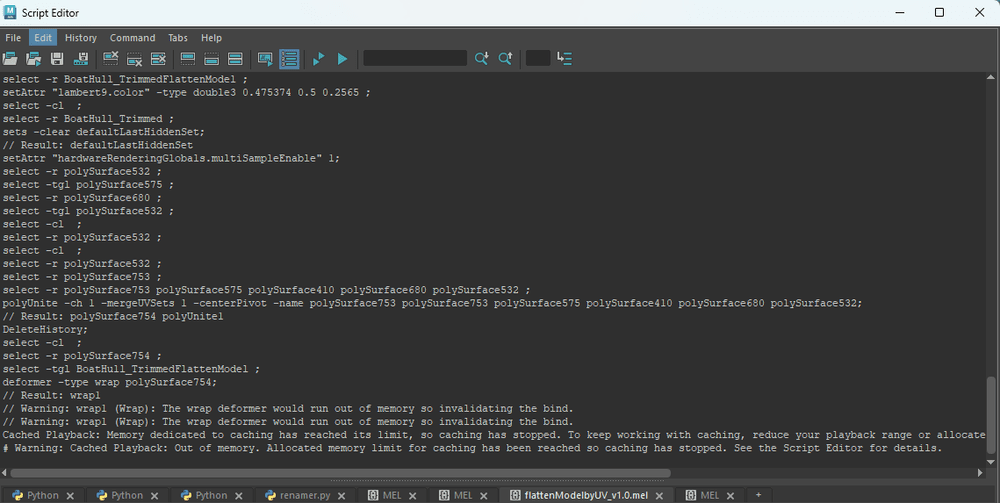
Task: Click "select -tgl BoatHull_TrimmedFlattenModel" line
Action: pos(131,369)
